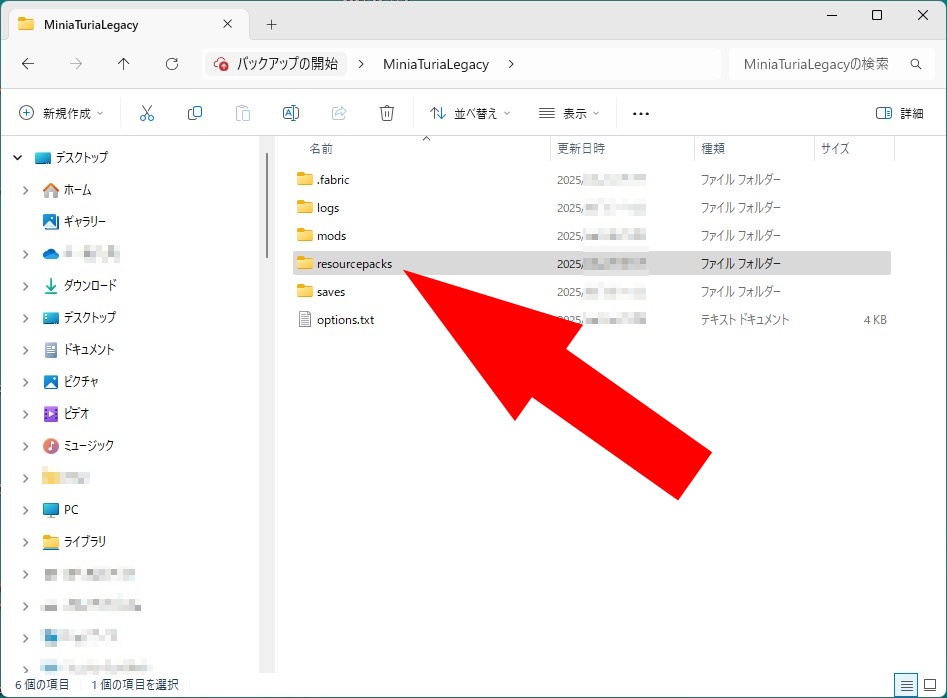Screen dimensions: 947x698
Task: Select デスクトップ under ダウンロード in navigation pane
Action: tap(79, 318)
